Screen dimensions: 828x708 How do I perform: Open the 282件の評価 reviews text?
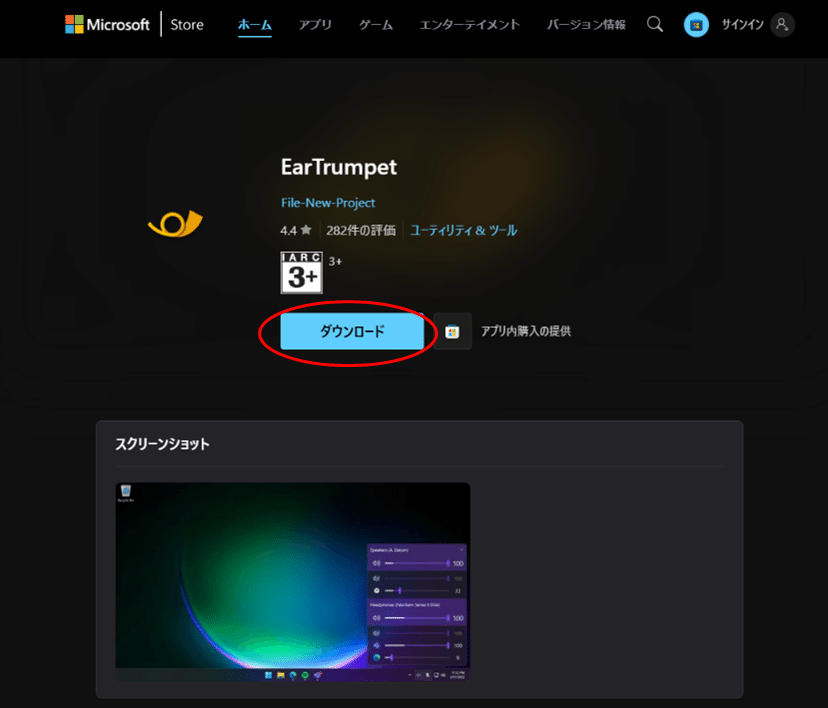pyautogui.click(x=361, y=230)
